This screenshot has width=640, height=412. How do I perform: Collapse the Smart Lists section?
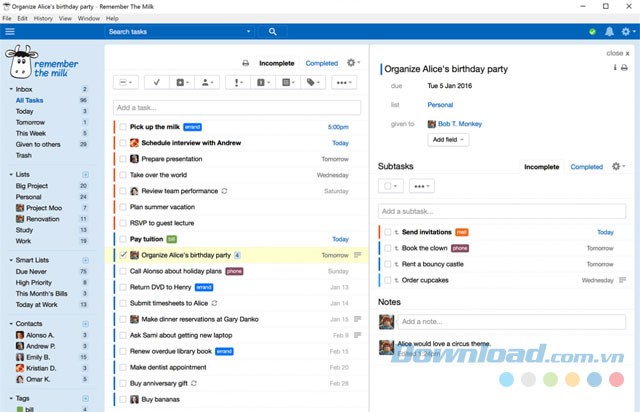pyautogui.click(x=10, y=258)
